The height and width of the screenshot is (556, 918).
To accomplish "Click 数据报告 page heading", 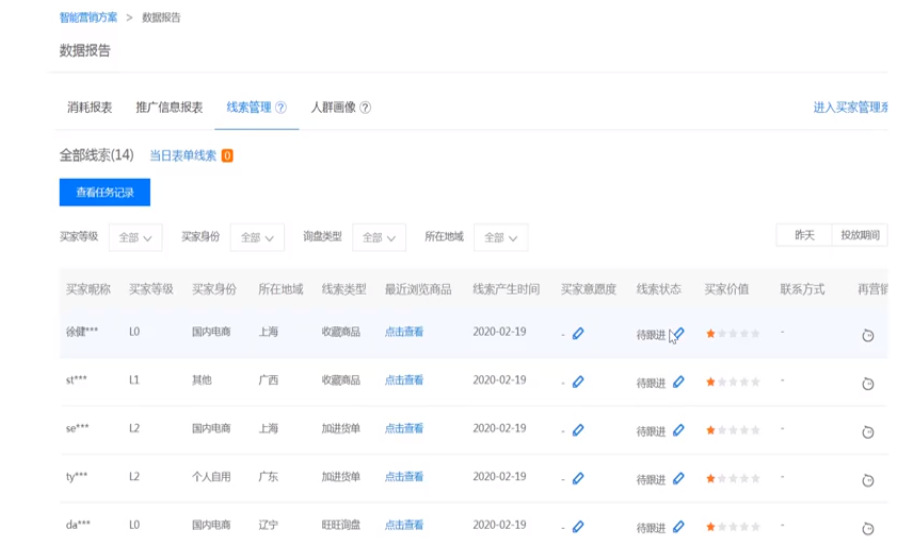I will tap(85, 51).
